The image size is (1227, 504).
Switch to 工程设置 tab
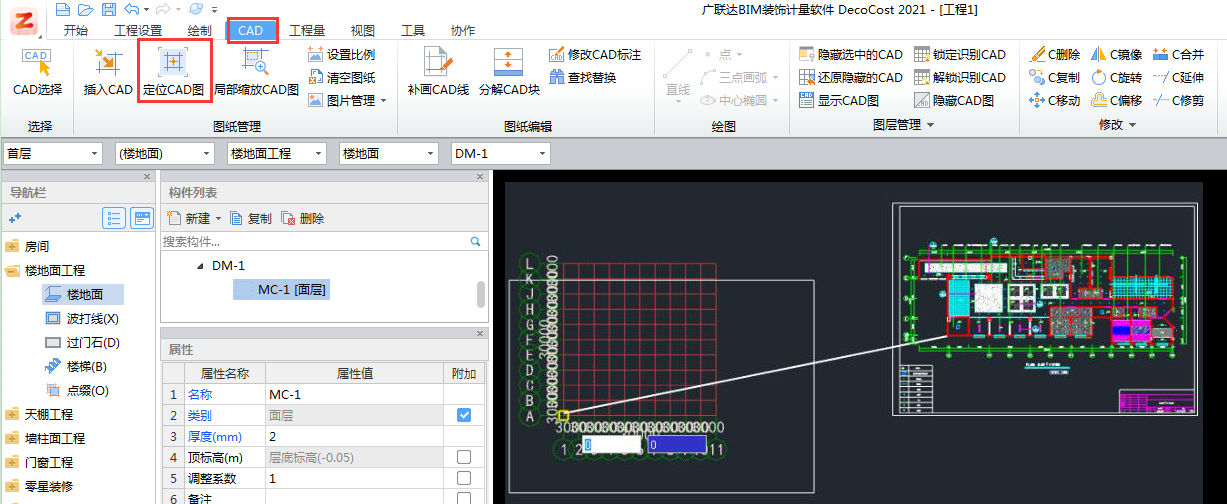[138, 31]
